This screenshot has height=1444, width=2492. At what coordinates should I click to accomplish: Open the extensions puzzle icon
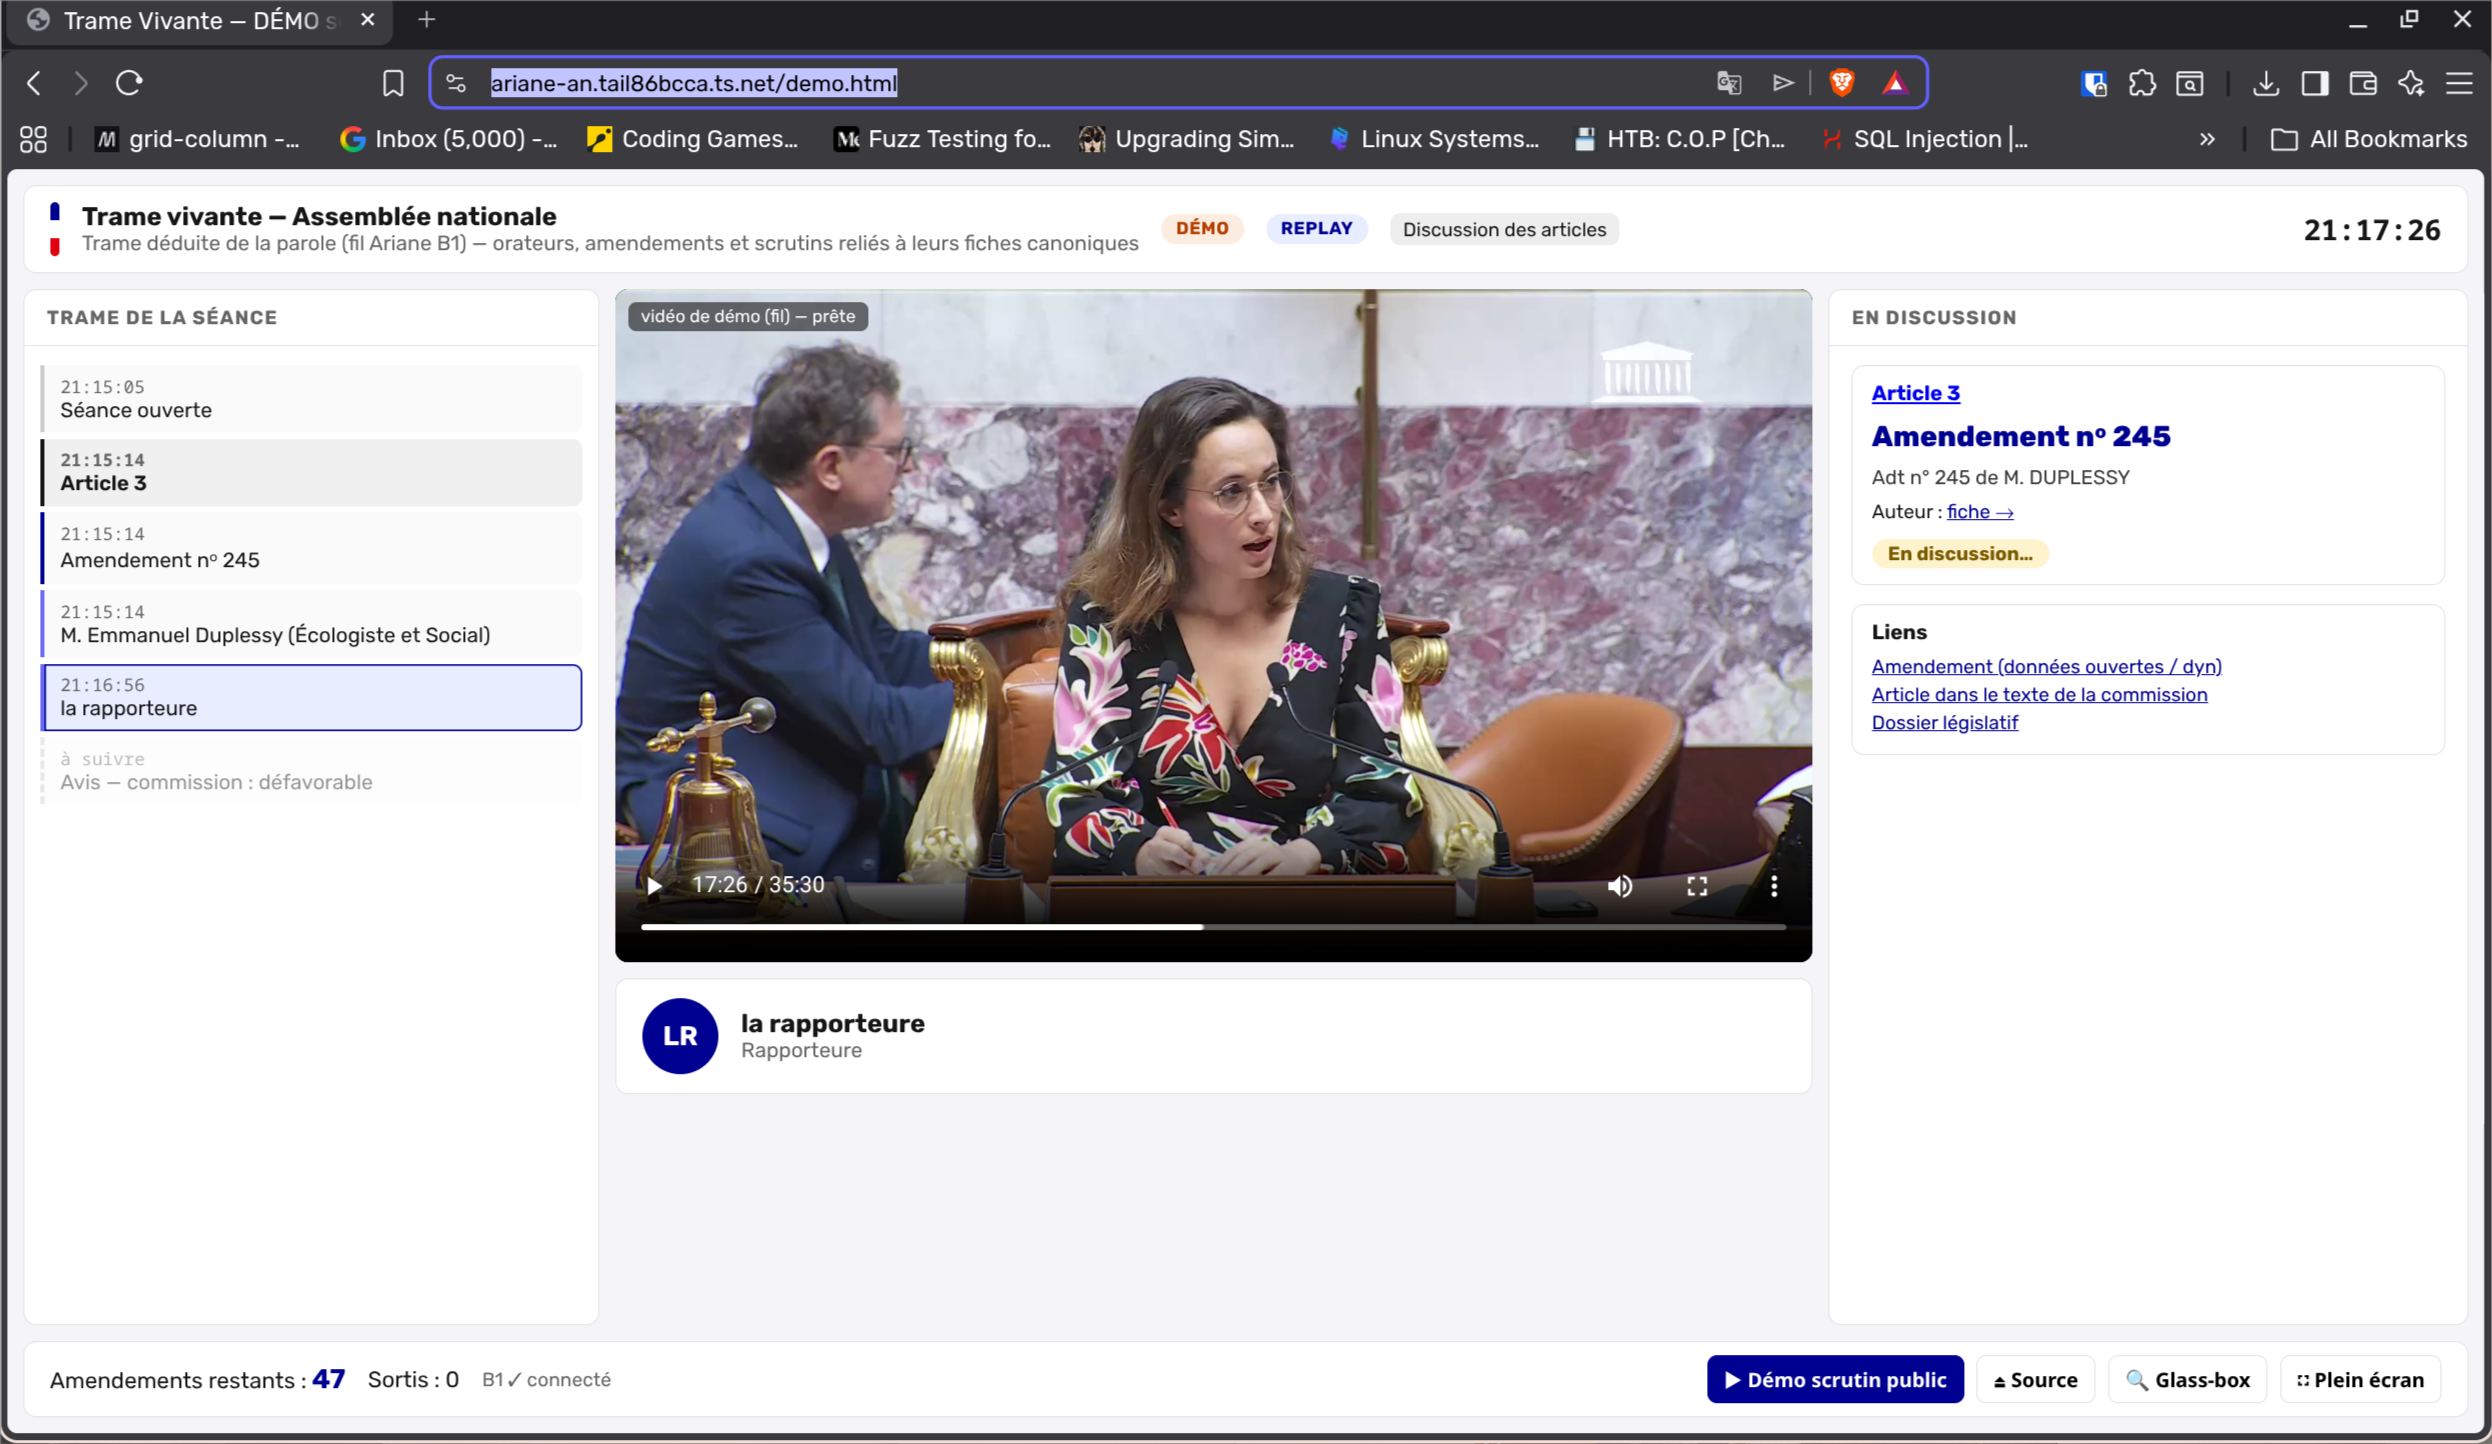pyautogui.click(x=2142, y=83)
